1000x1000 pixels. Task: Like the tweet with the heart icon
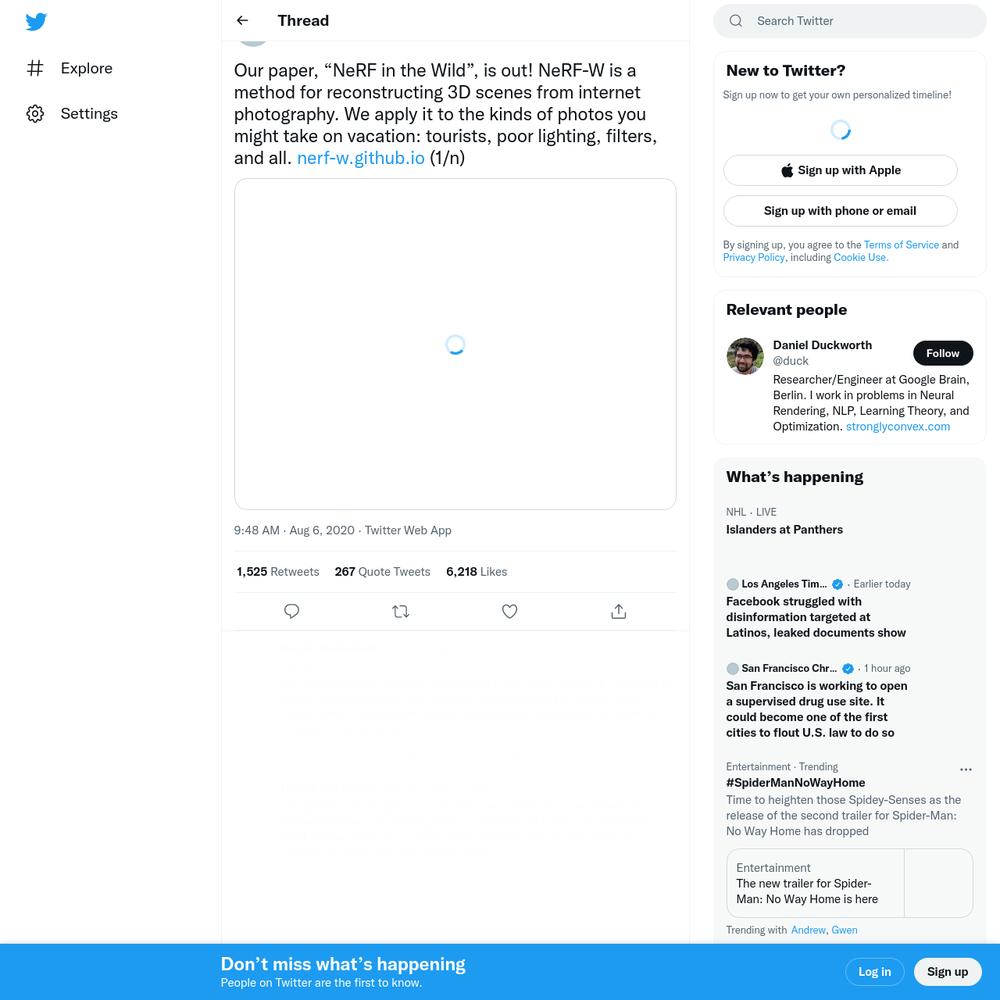[510, 611]
